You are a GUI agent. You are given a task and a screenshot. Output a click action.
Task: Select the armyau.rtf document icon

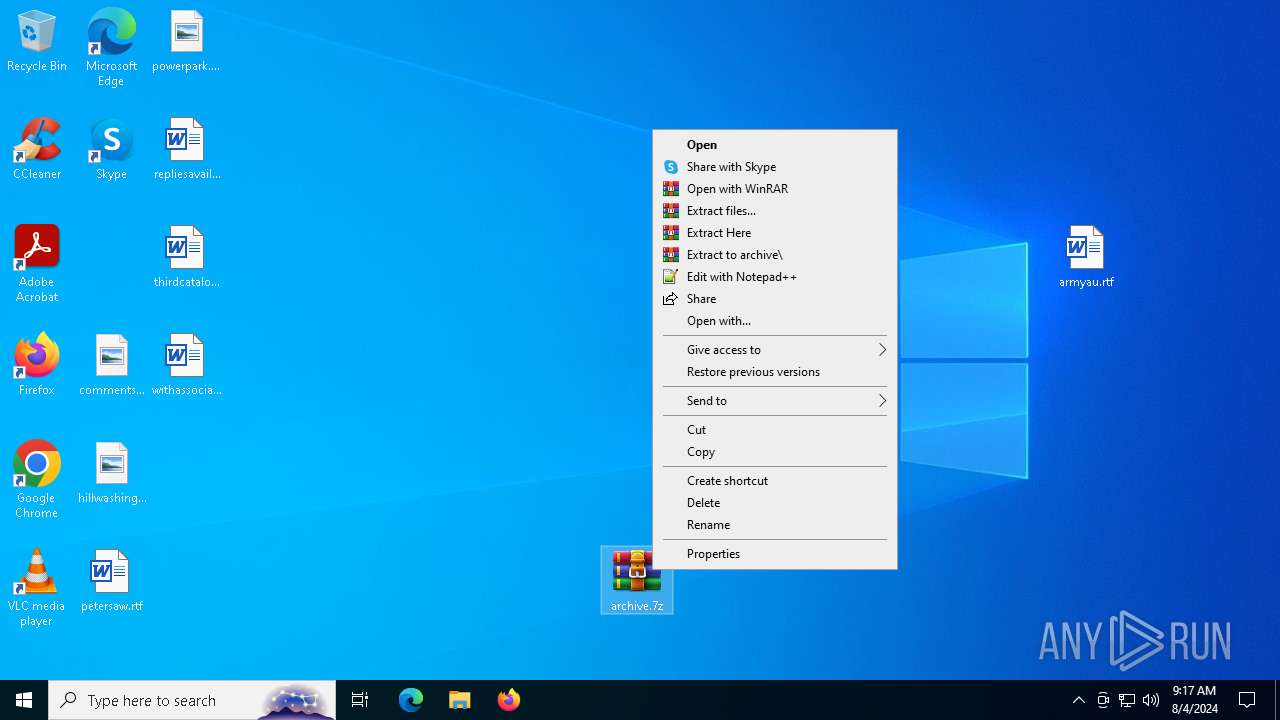point(1086,258)
